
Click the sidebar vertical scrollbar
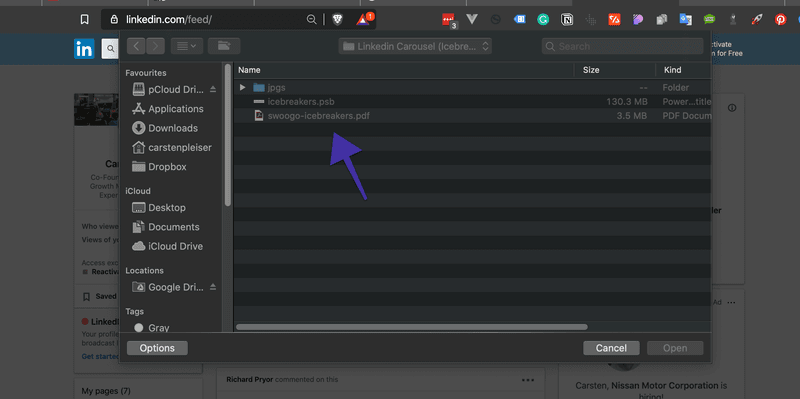click(x=228, y=135)
